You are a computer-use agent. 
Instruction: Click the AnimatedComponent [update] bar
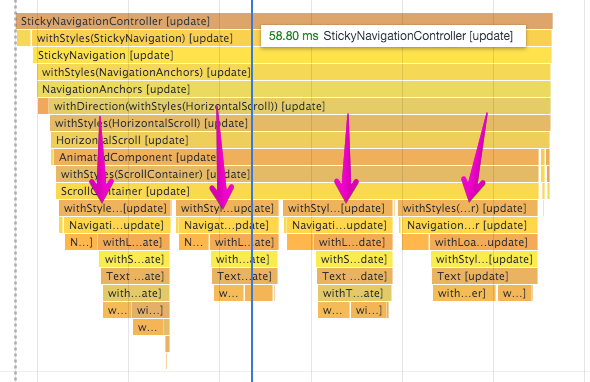297,157
